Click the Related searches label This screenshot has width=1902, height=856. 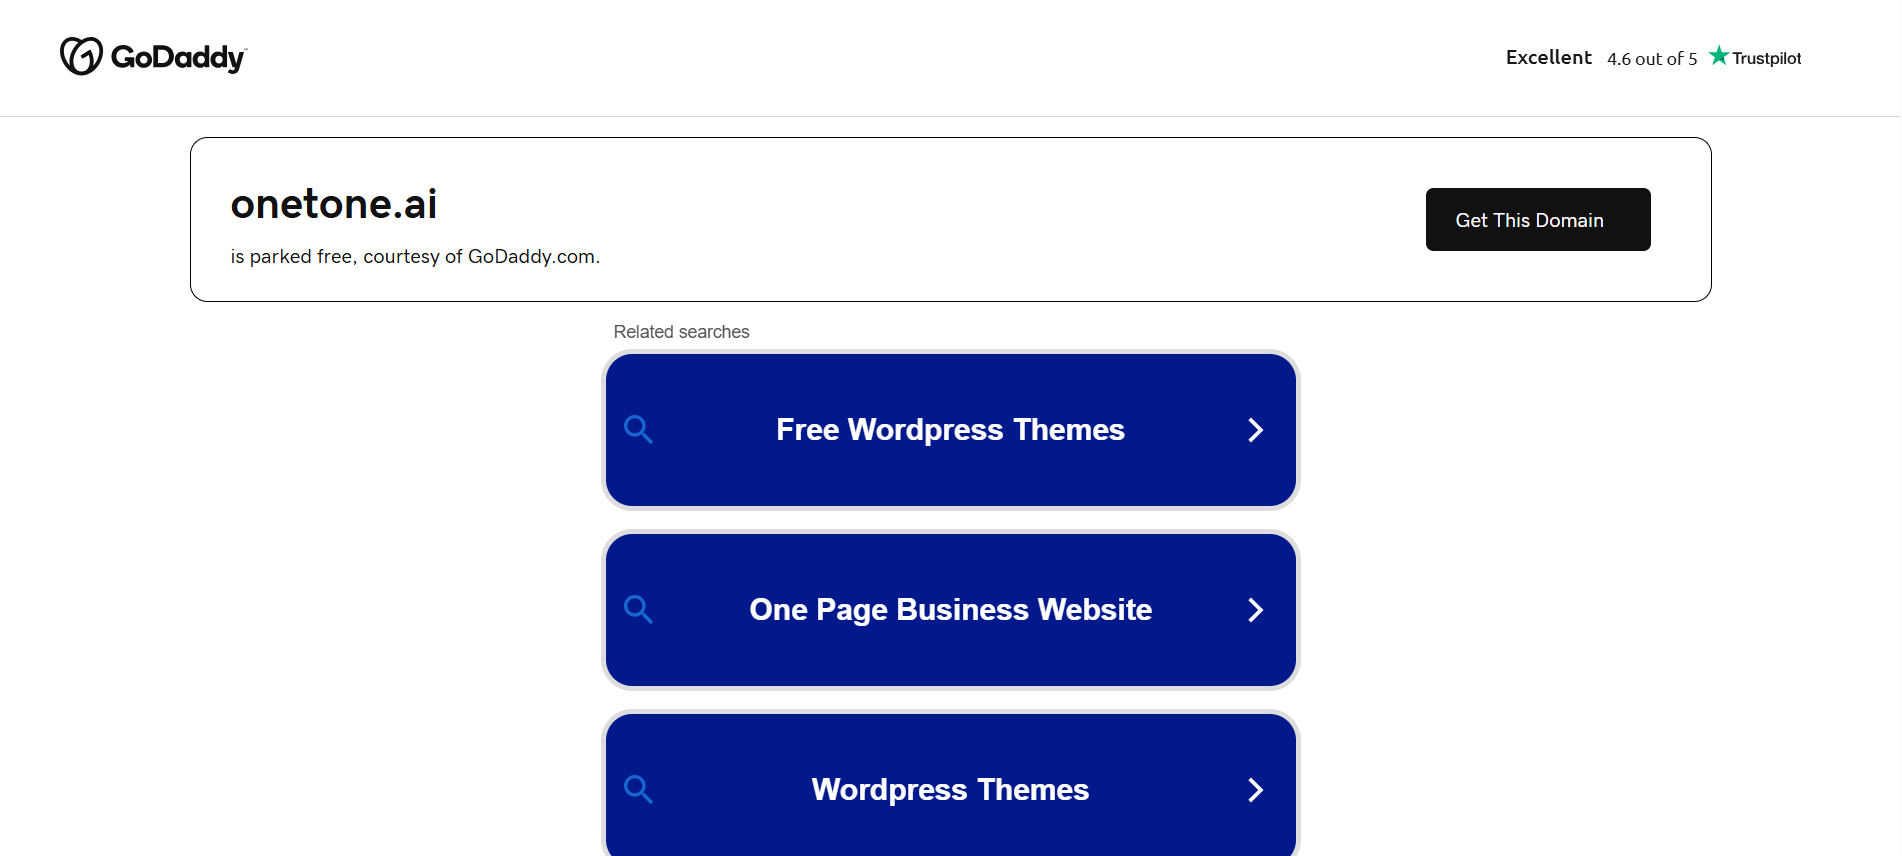point(681,332)
